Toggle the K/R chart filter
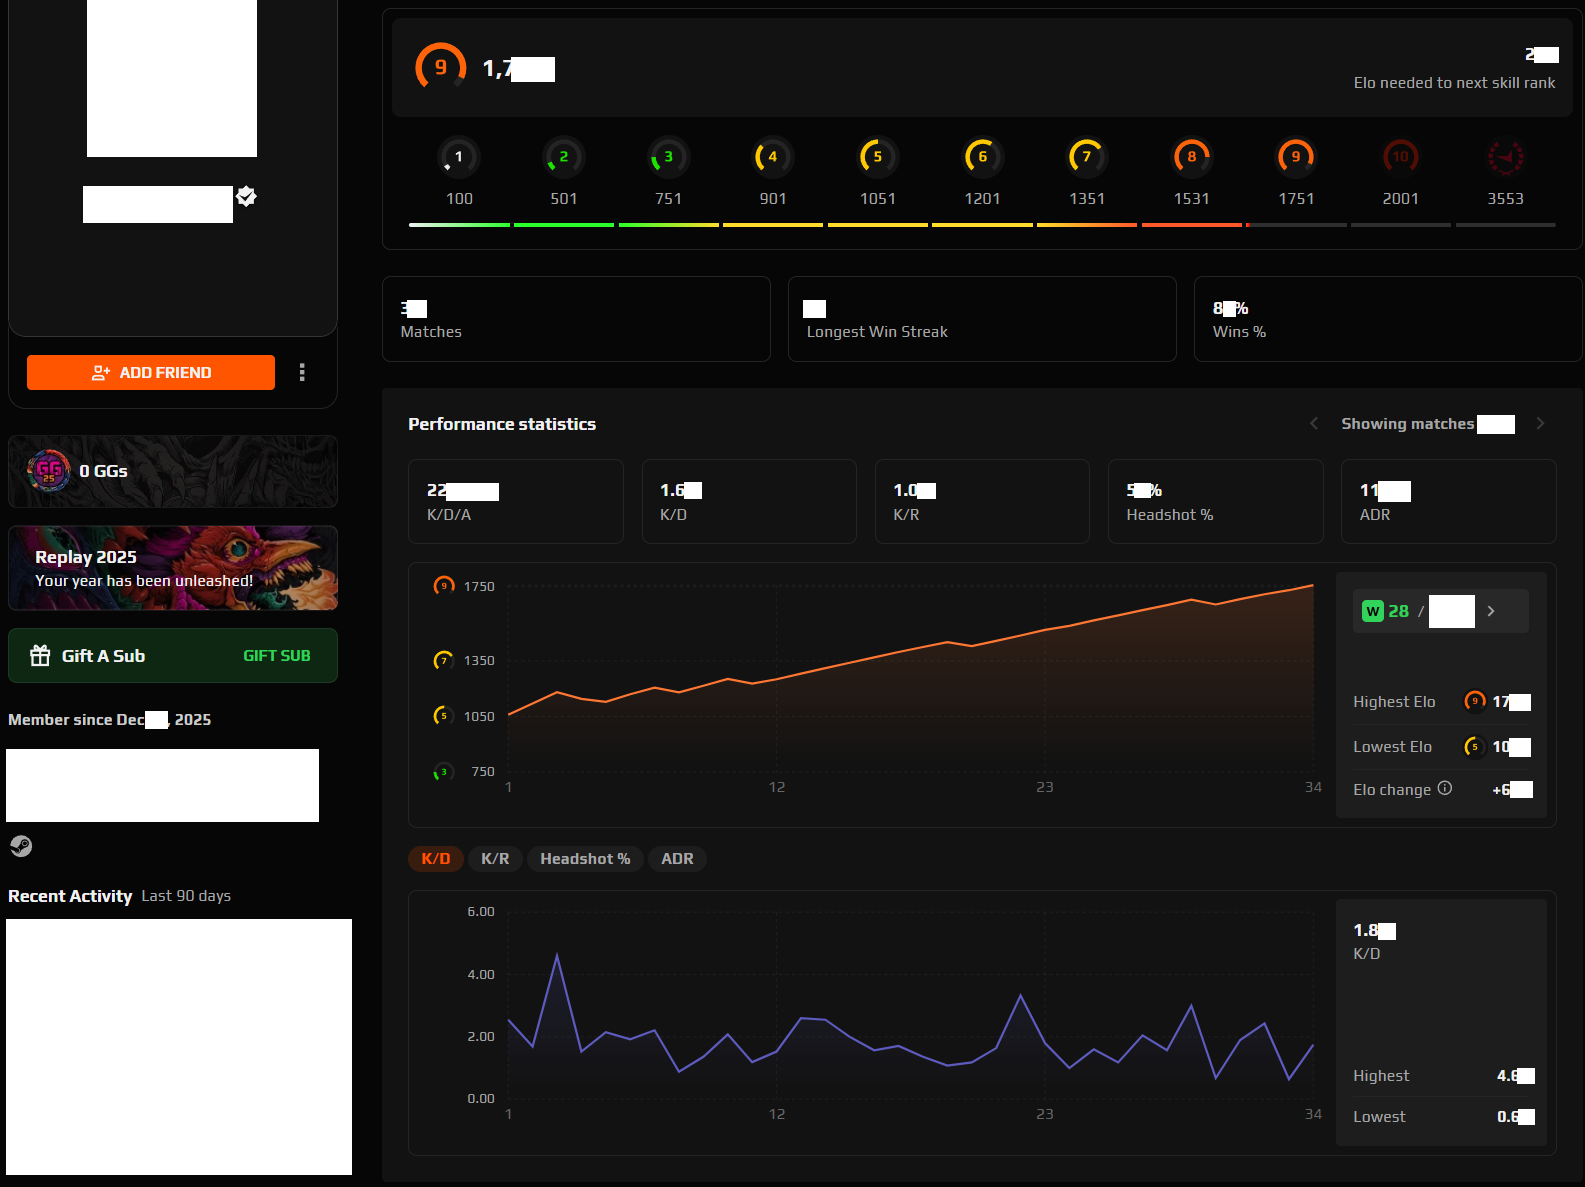Screen dimensions: 1585x1187 click(x=495, y=859)
